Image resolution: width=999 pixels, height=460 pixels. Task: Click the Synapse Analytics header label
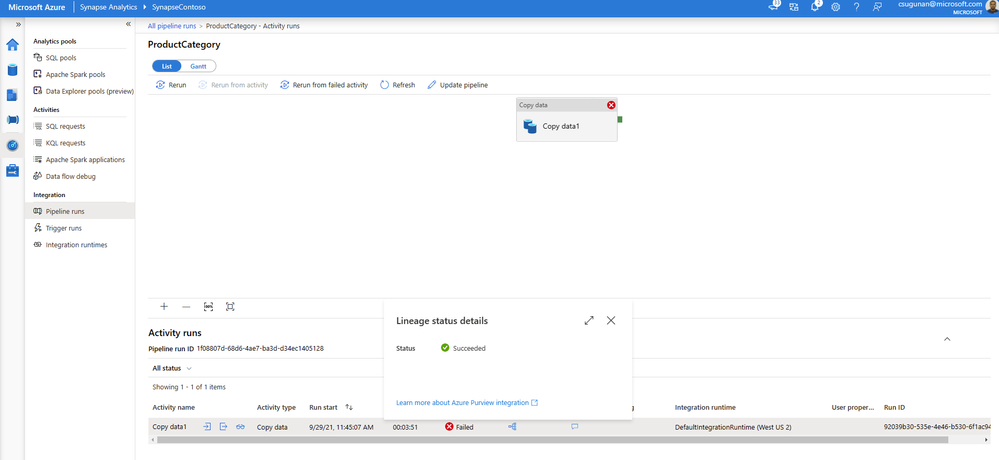click(108, 7)
